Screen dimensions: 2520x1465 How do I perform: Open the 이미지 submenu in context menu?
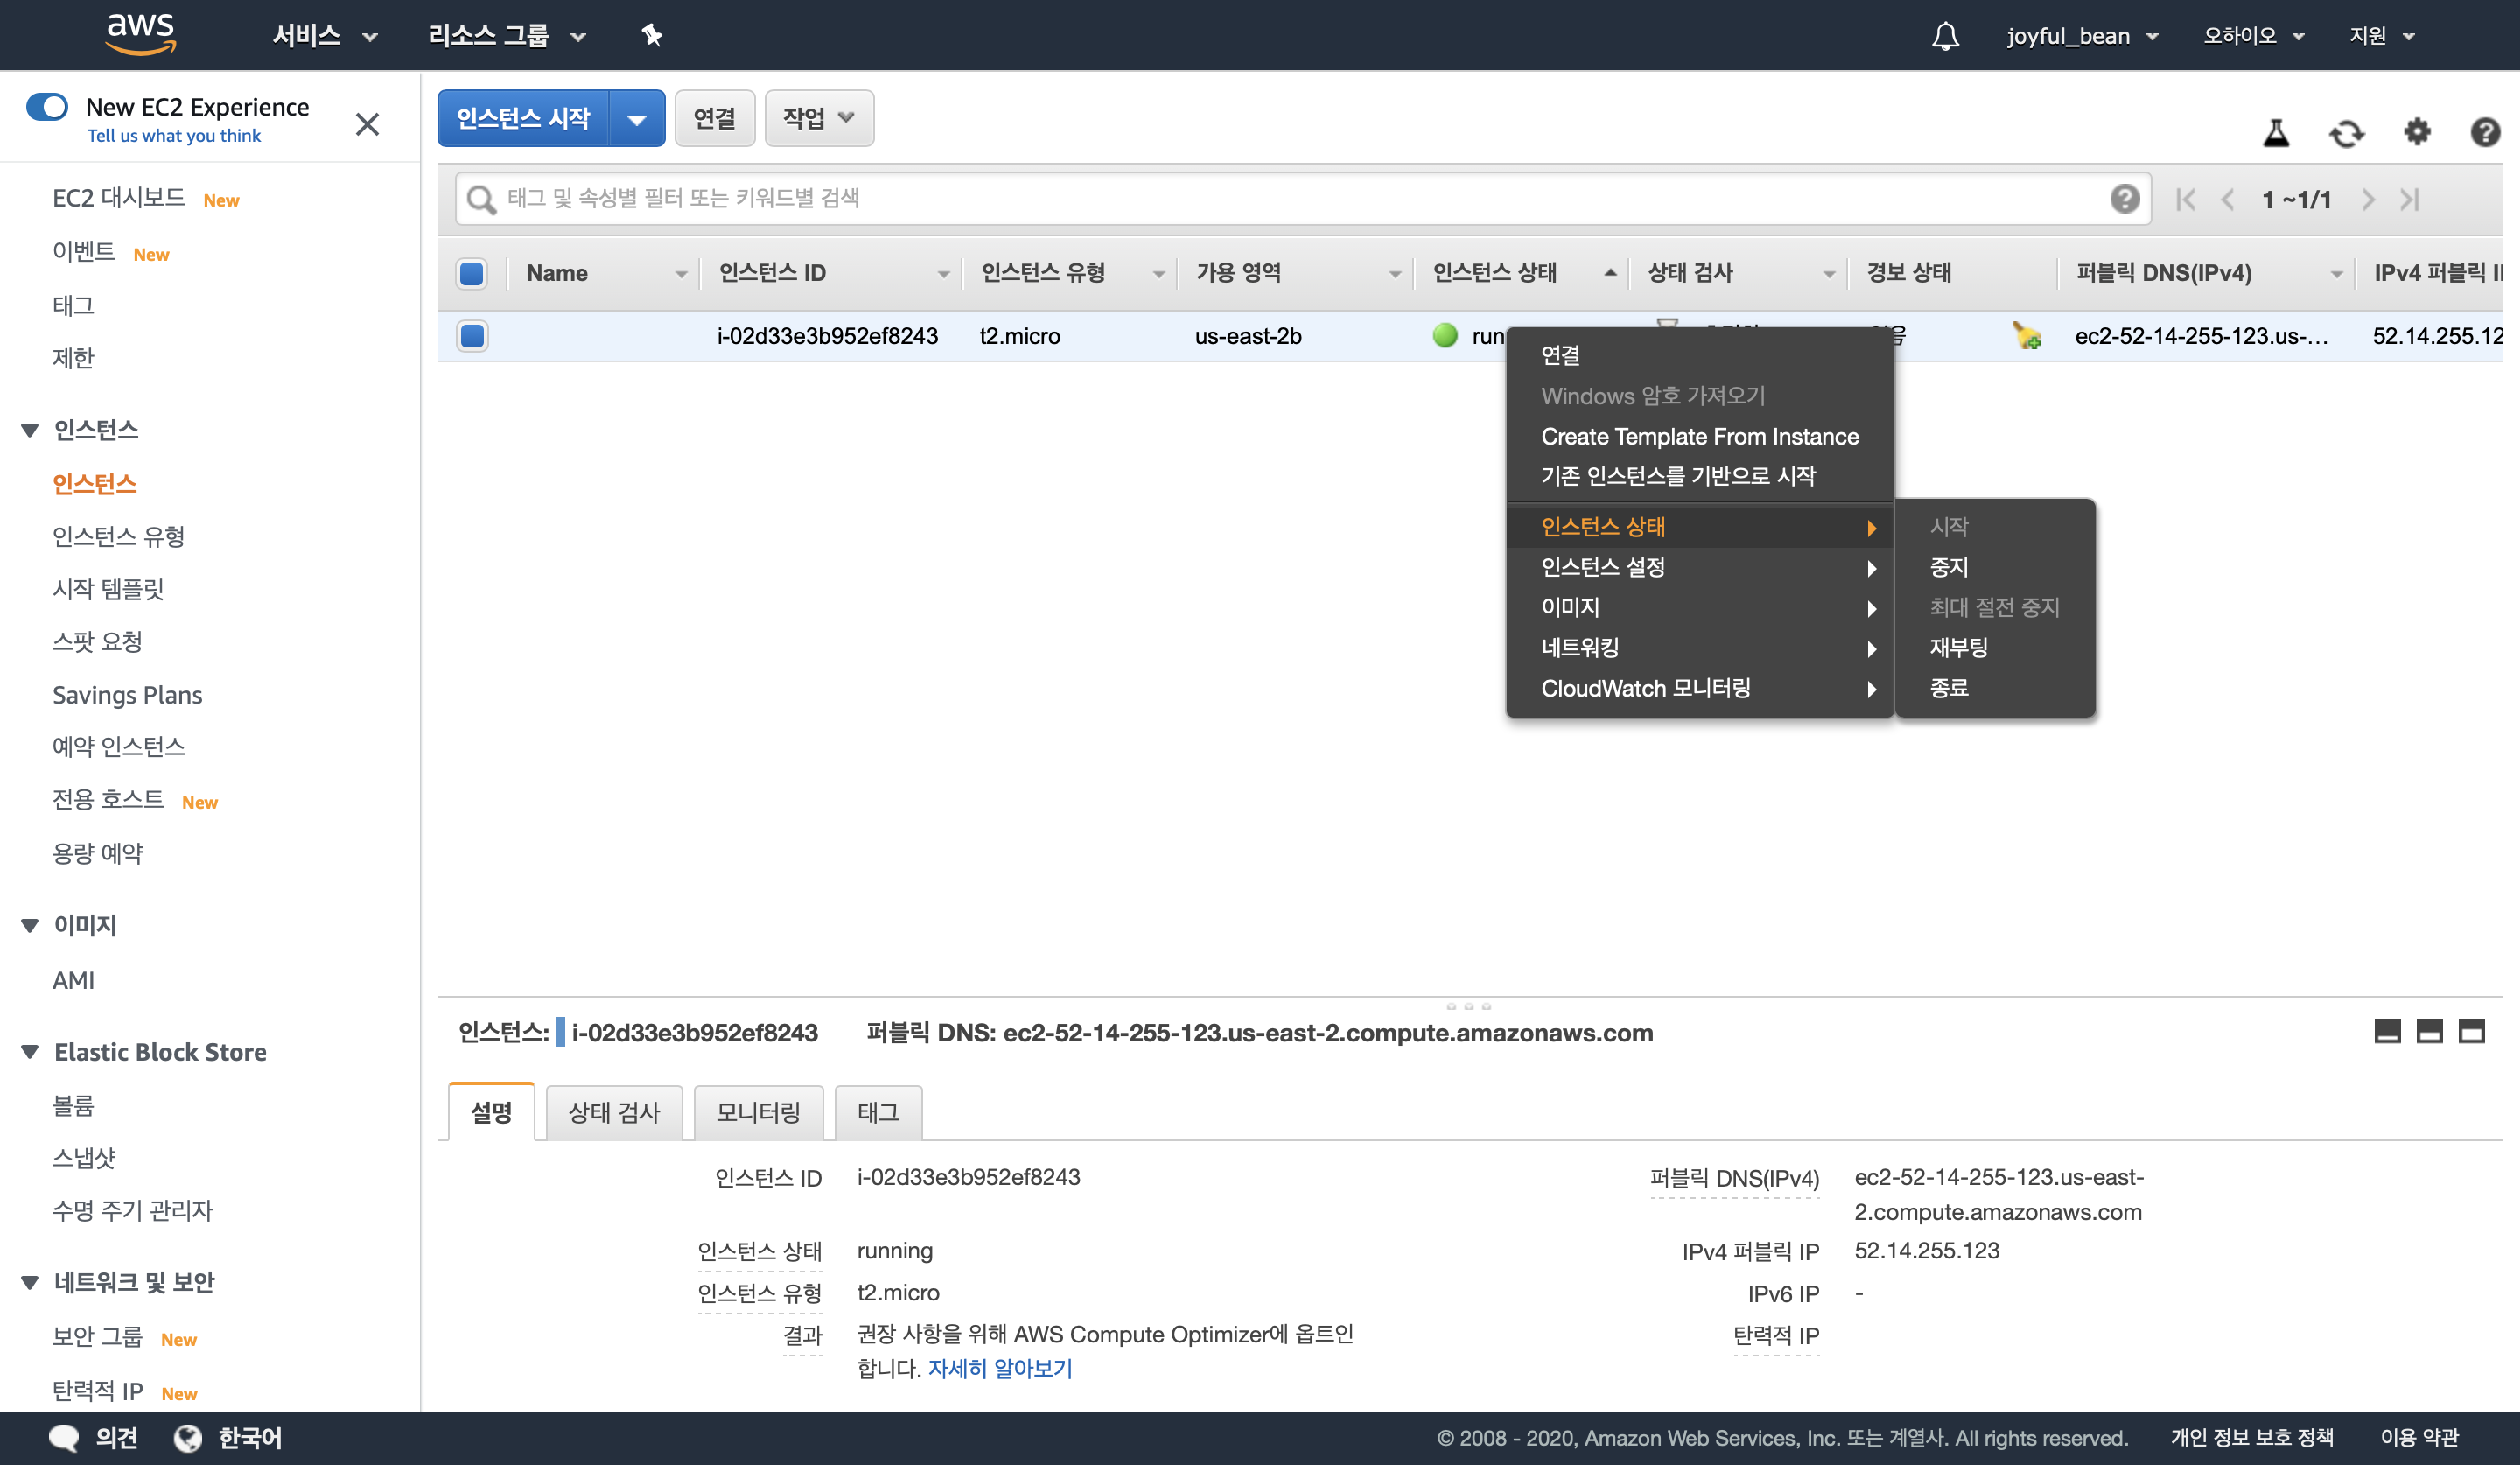point(1700,607)
